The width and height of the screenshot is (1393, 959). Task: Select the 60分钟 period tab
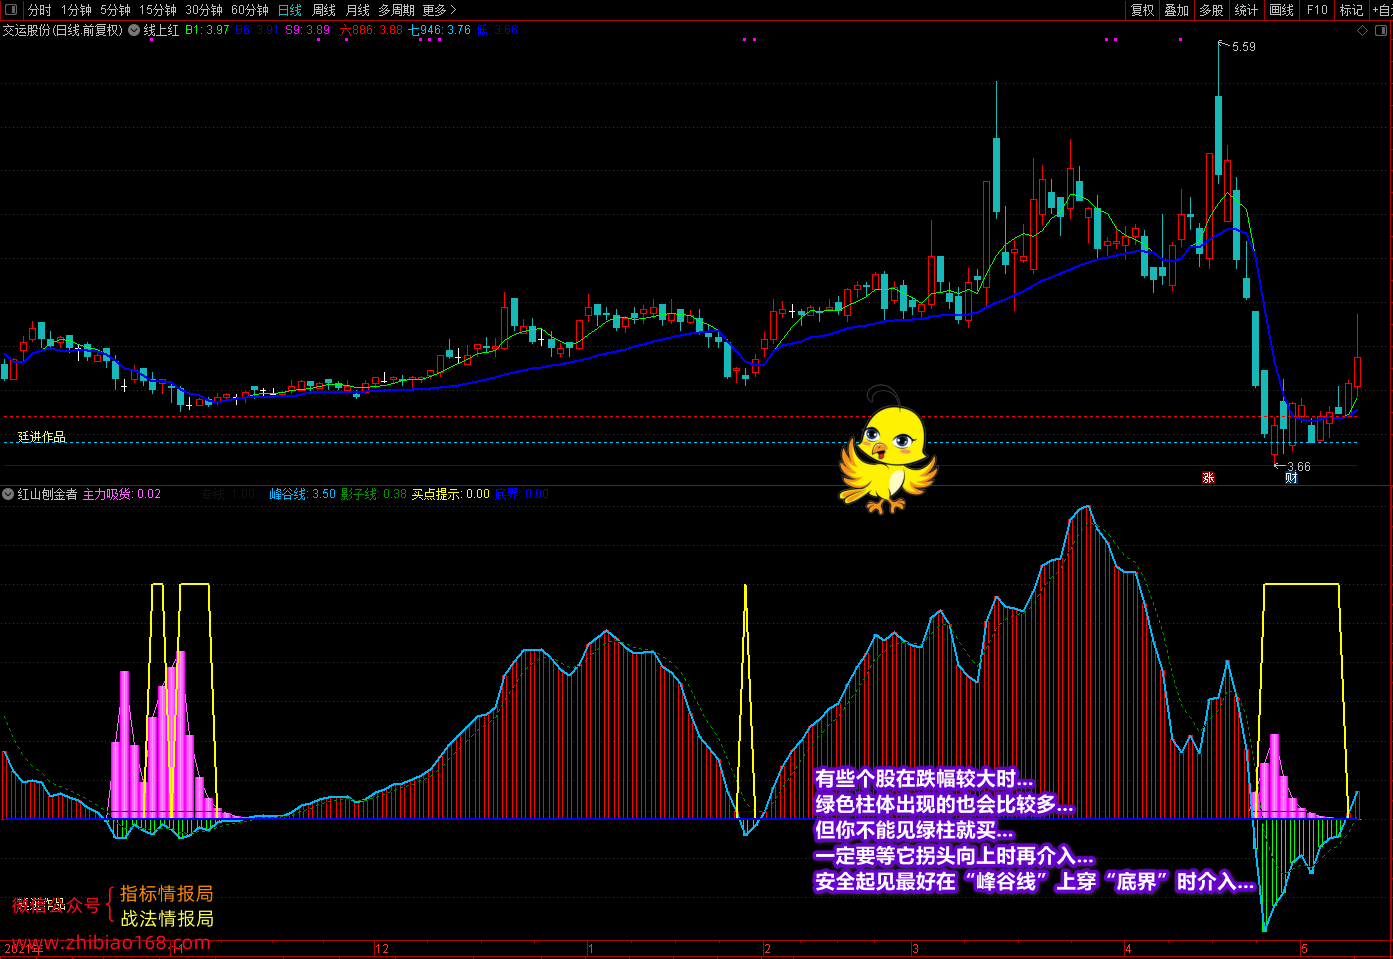coord(250,10)
